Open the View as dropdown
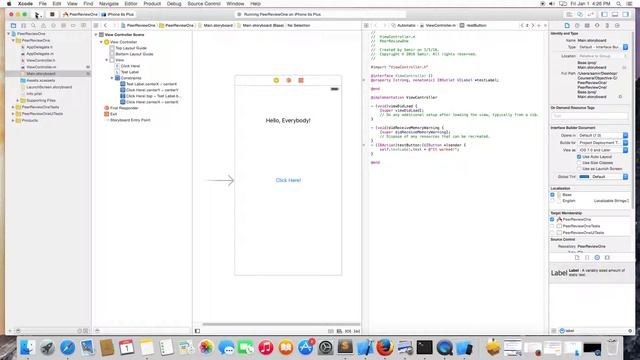The height and width of the screenshot is (360, 640). pyautogui.click(x=603, y=150)
